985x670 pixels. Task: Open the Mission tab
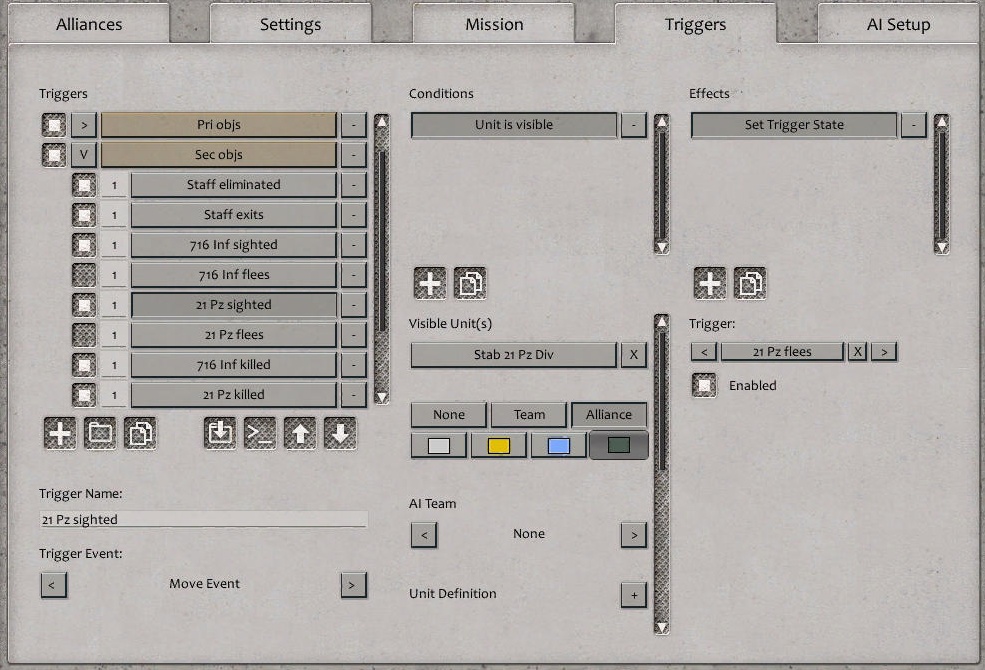click(x=494, y=23)
